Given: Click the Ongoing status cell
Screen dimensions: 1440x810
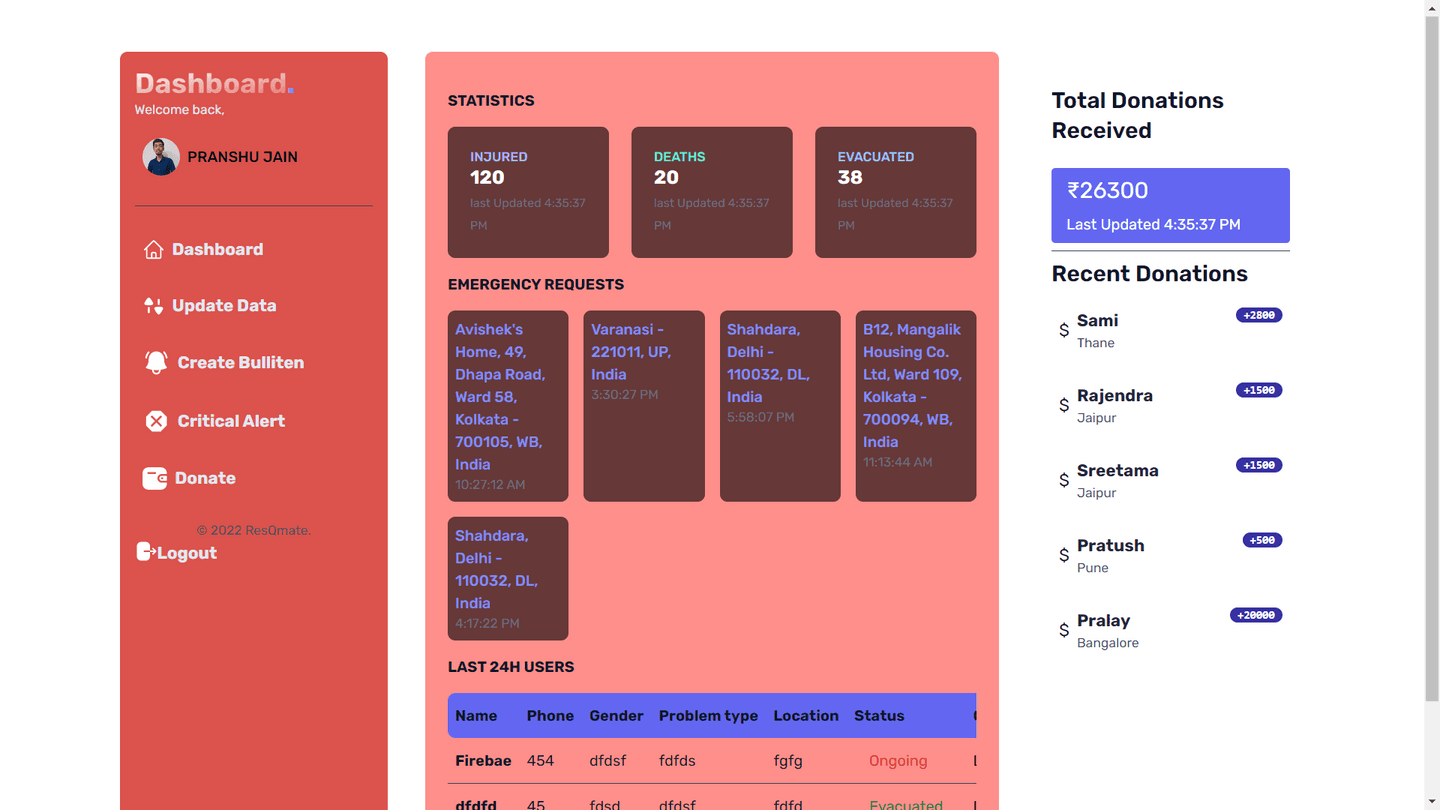Looking at the screenshot, I should (898, 761).
